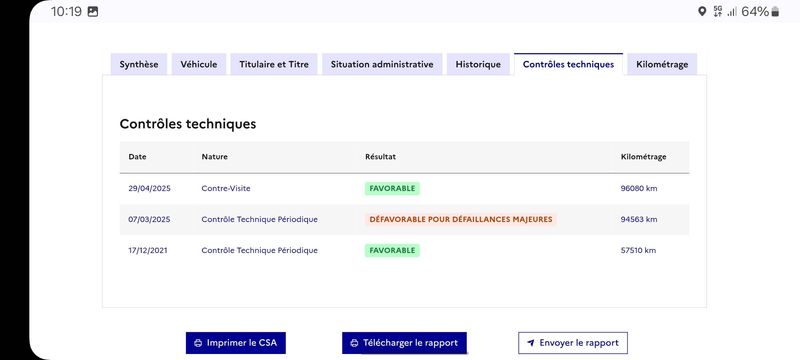Select the 17/12/2021 Contrôle Technique Périodique row
Viewport: 800px width, 360px height.
(x=405, y=250)
